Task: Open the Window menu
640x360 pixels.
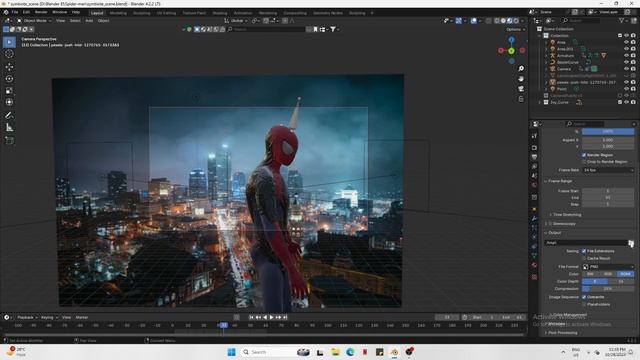Action: click(x=60, y=12)
